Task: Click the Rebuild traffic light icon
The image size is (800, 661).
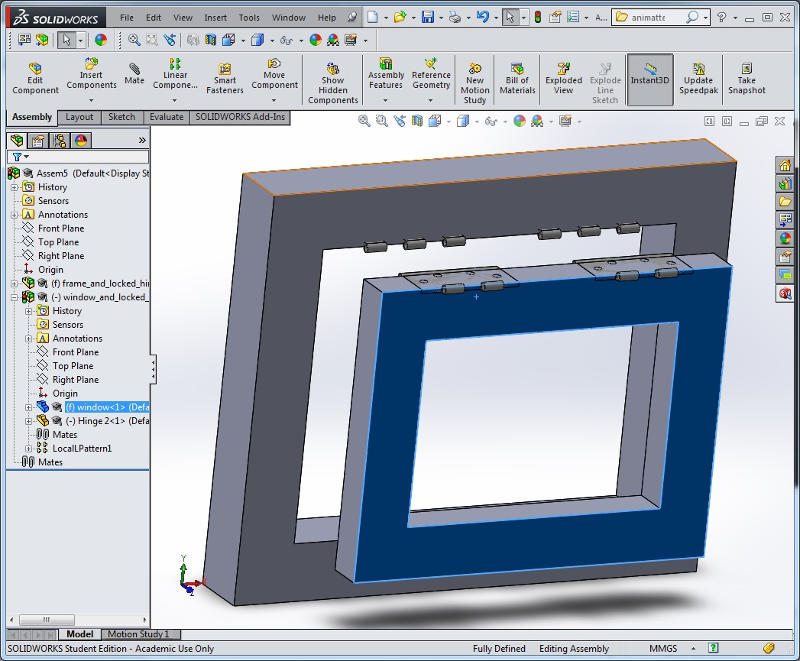Action: [x=538, y=17]
